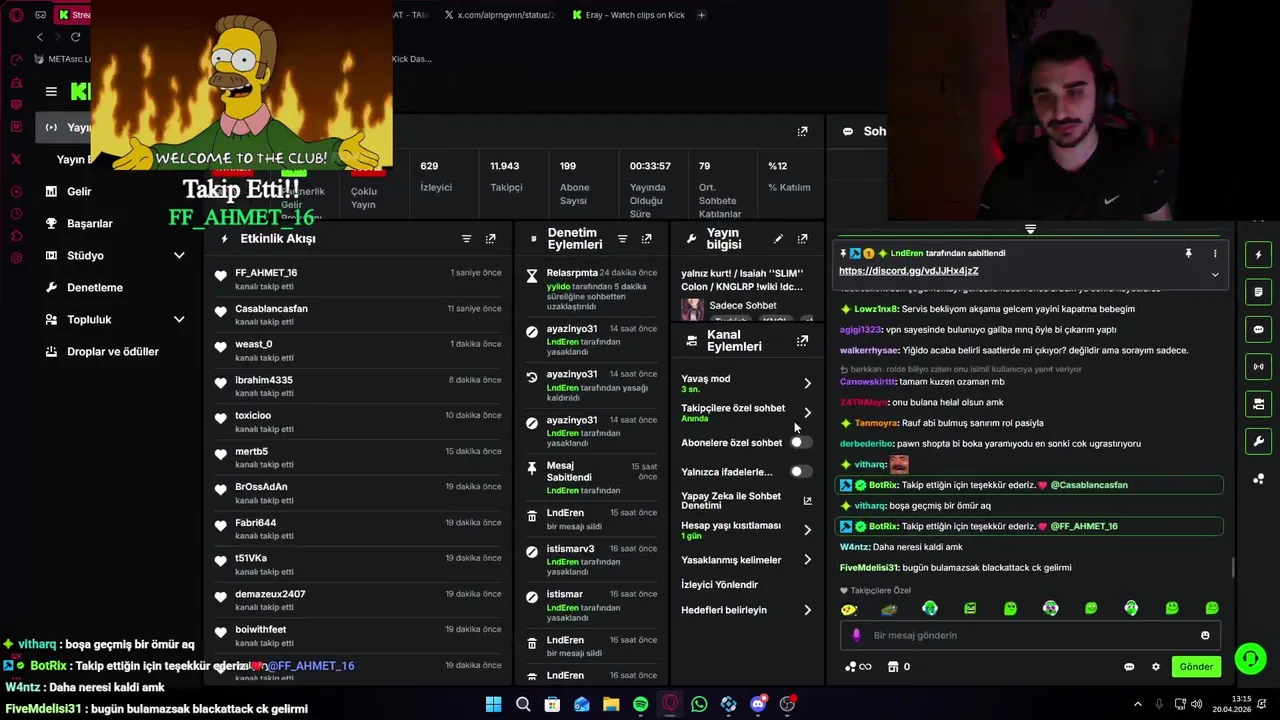Send chat message with Gönder button
Image resolution: width=1280 pixels, height=720 pixels.
click(1196, 667)
